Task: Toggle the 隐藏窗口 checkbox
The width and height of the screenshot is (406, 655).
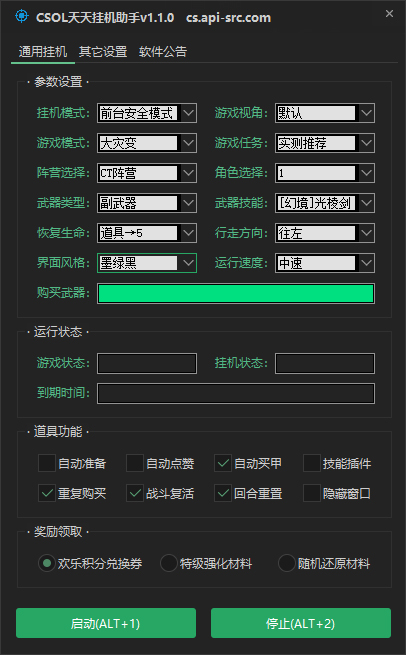Action: click(x=312, y=493)
